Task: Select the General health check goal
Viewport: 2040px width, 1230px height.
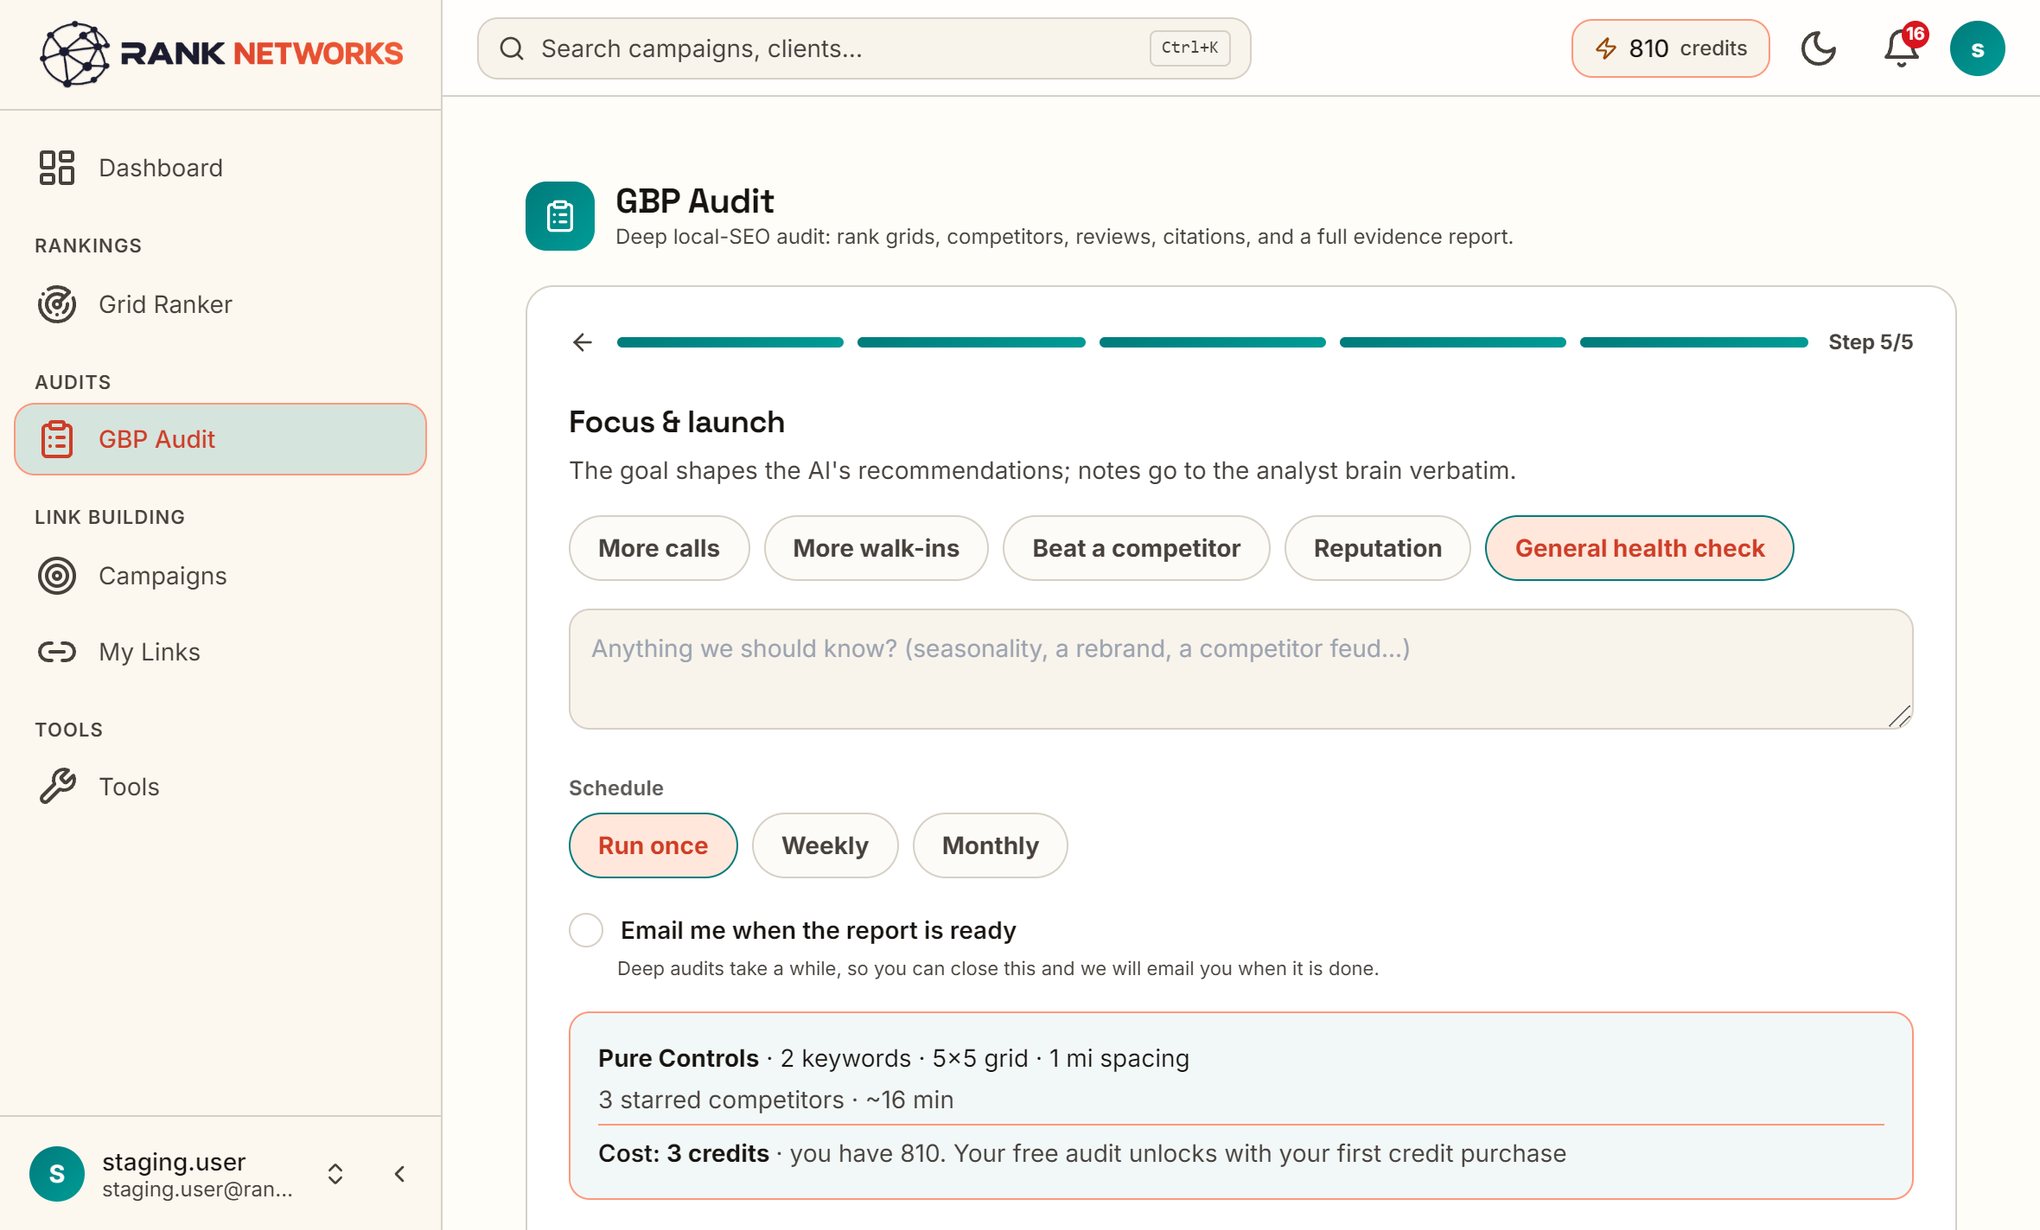Action: pyautogui.click(x=1639, y=548)
